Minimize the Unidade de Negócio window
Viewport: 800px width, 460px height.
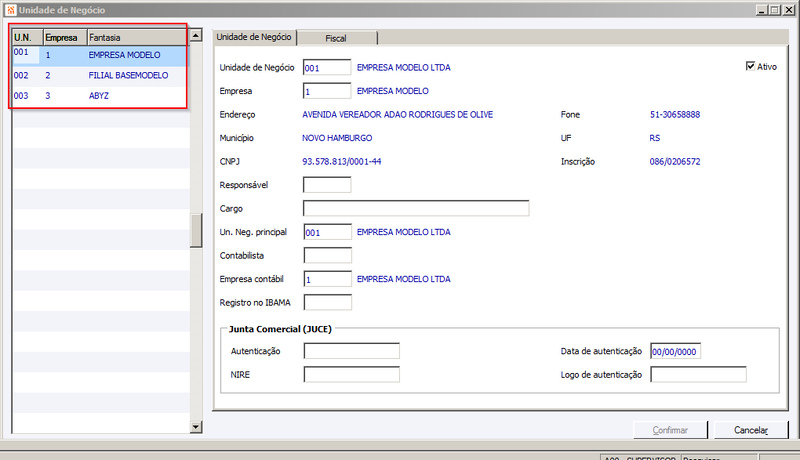[x=762, y=10]
